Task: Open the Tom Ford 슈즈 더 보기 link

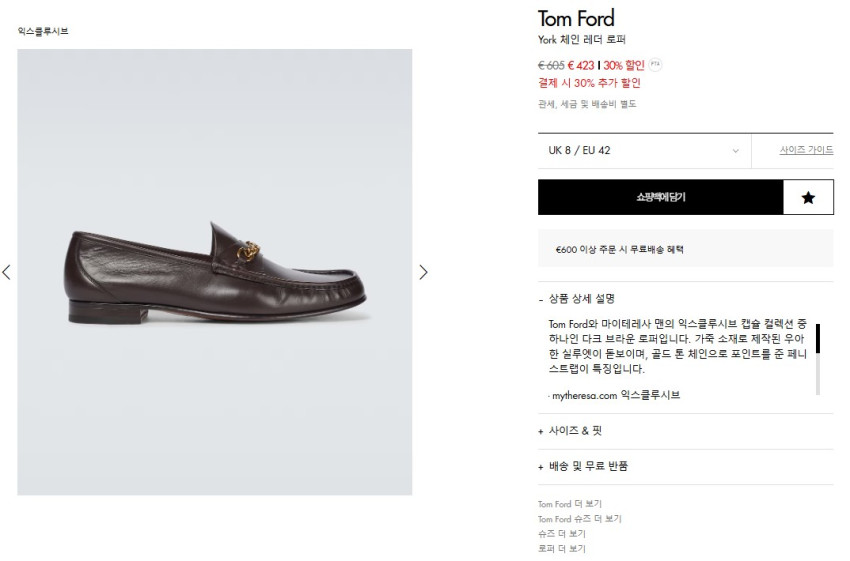Action: click(579, 519)
